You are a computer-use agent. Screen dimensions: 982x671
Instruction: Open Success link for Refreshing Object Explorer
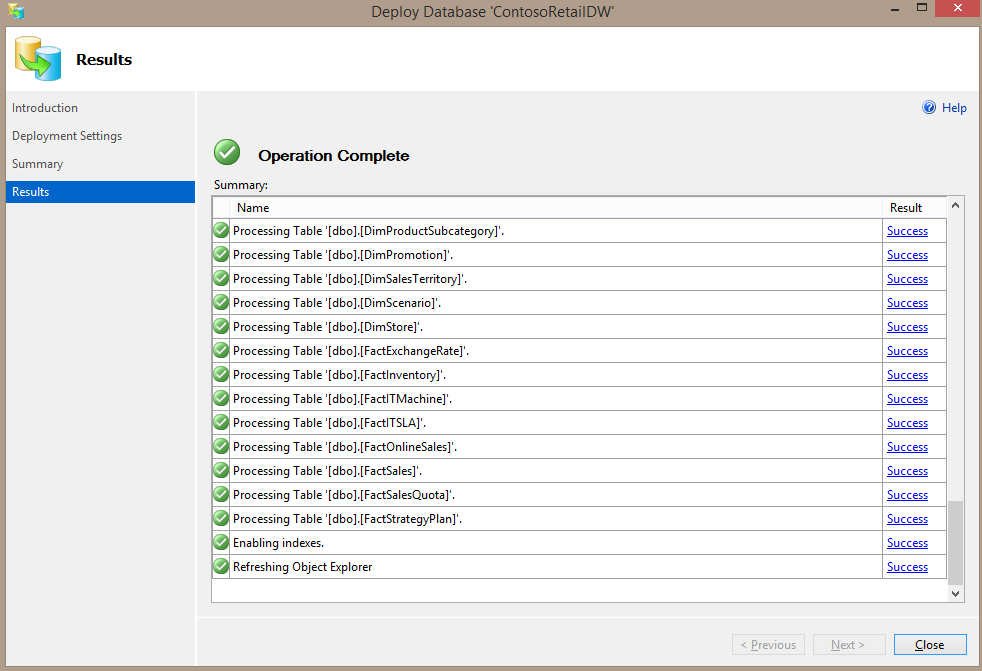tap(907, 567)
